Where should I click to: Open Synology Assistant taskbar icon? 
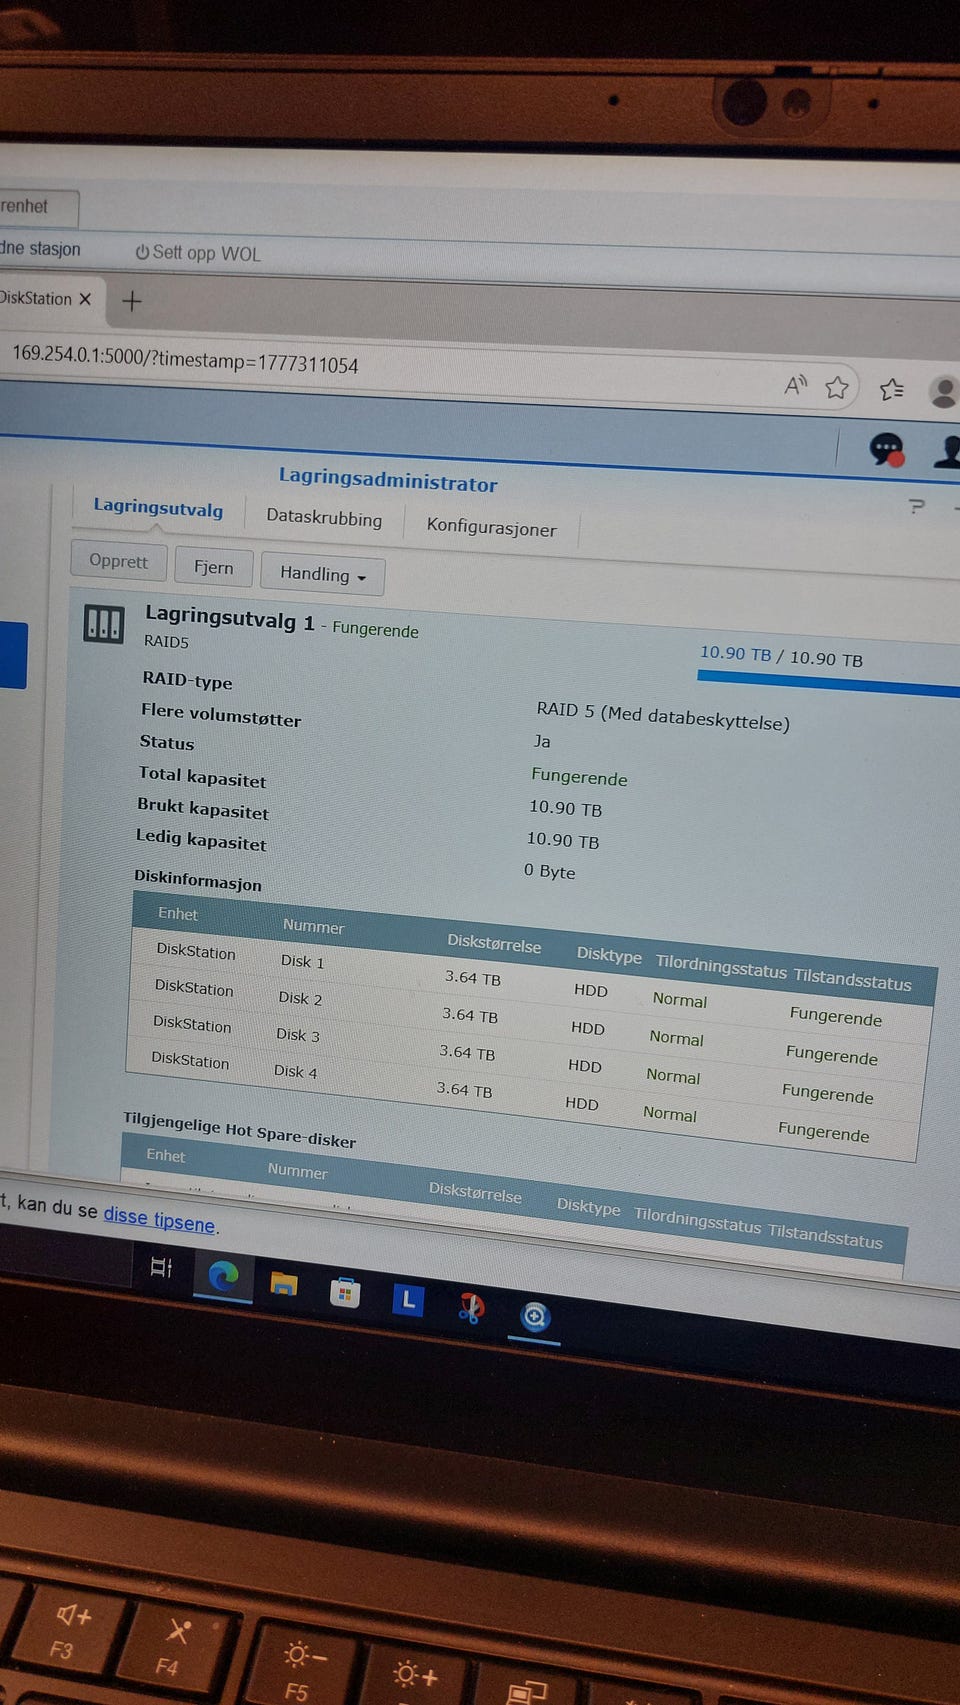(x=534, y=1317)
